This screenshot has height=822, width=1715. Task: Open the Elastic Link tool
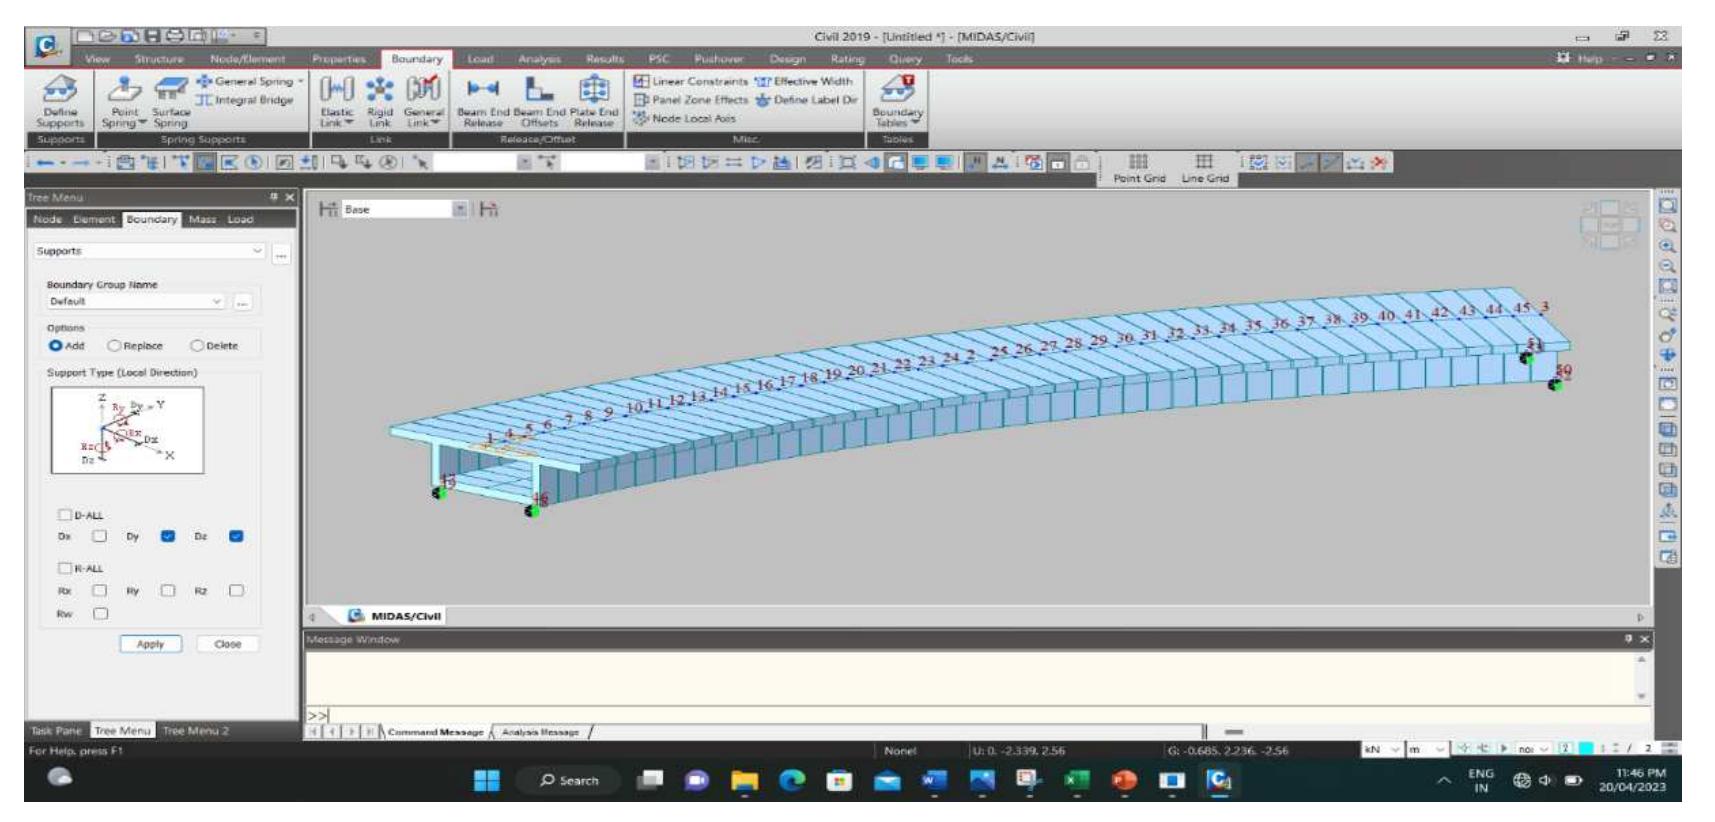click(x=337, y=103)
